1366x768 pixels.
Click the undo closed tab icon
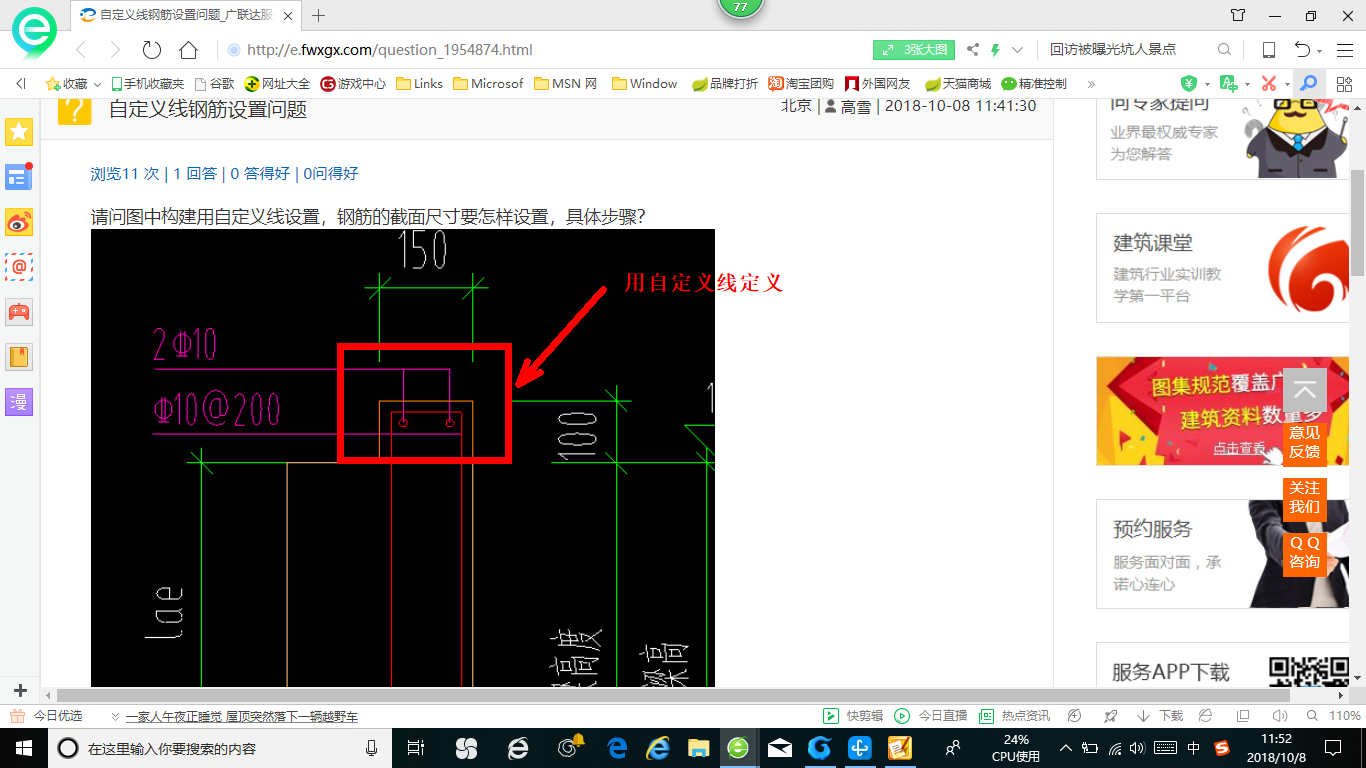(x=1302, y=50)
